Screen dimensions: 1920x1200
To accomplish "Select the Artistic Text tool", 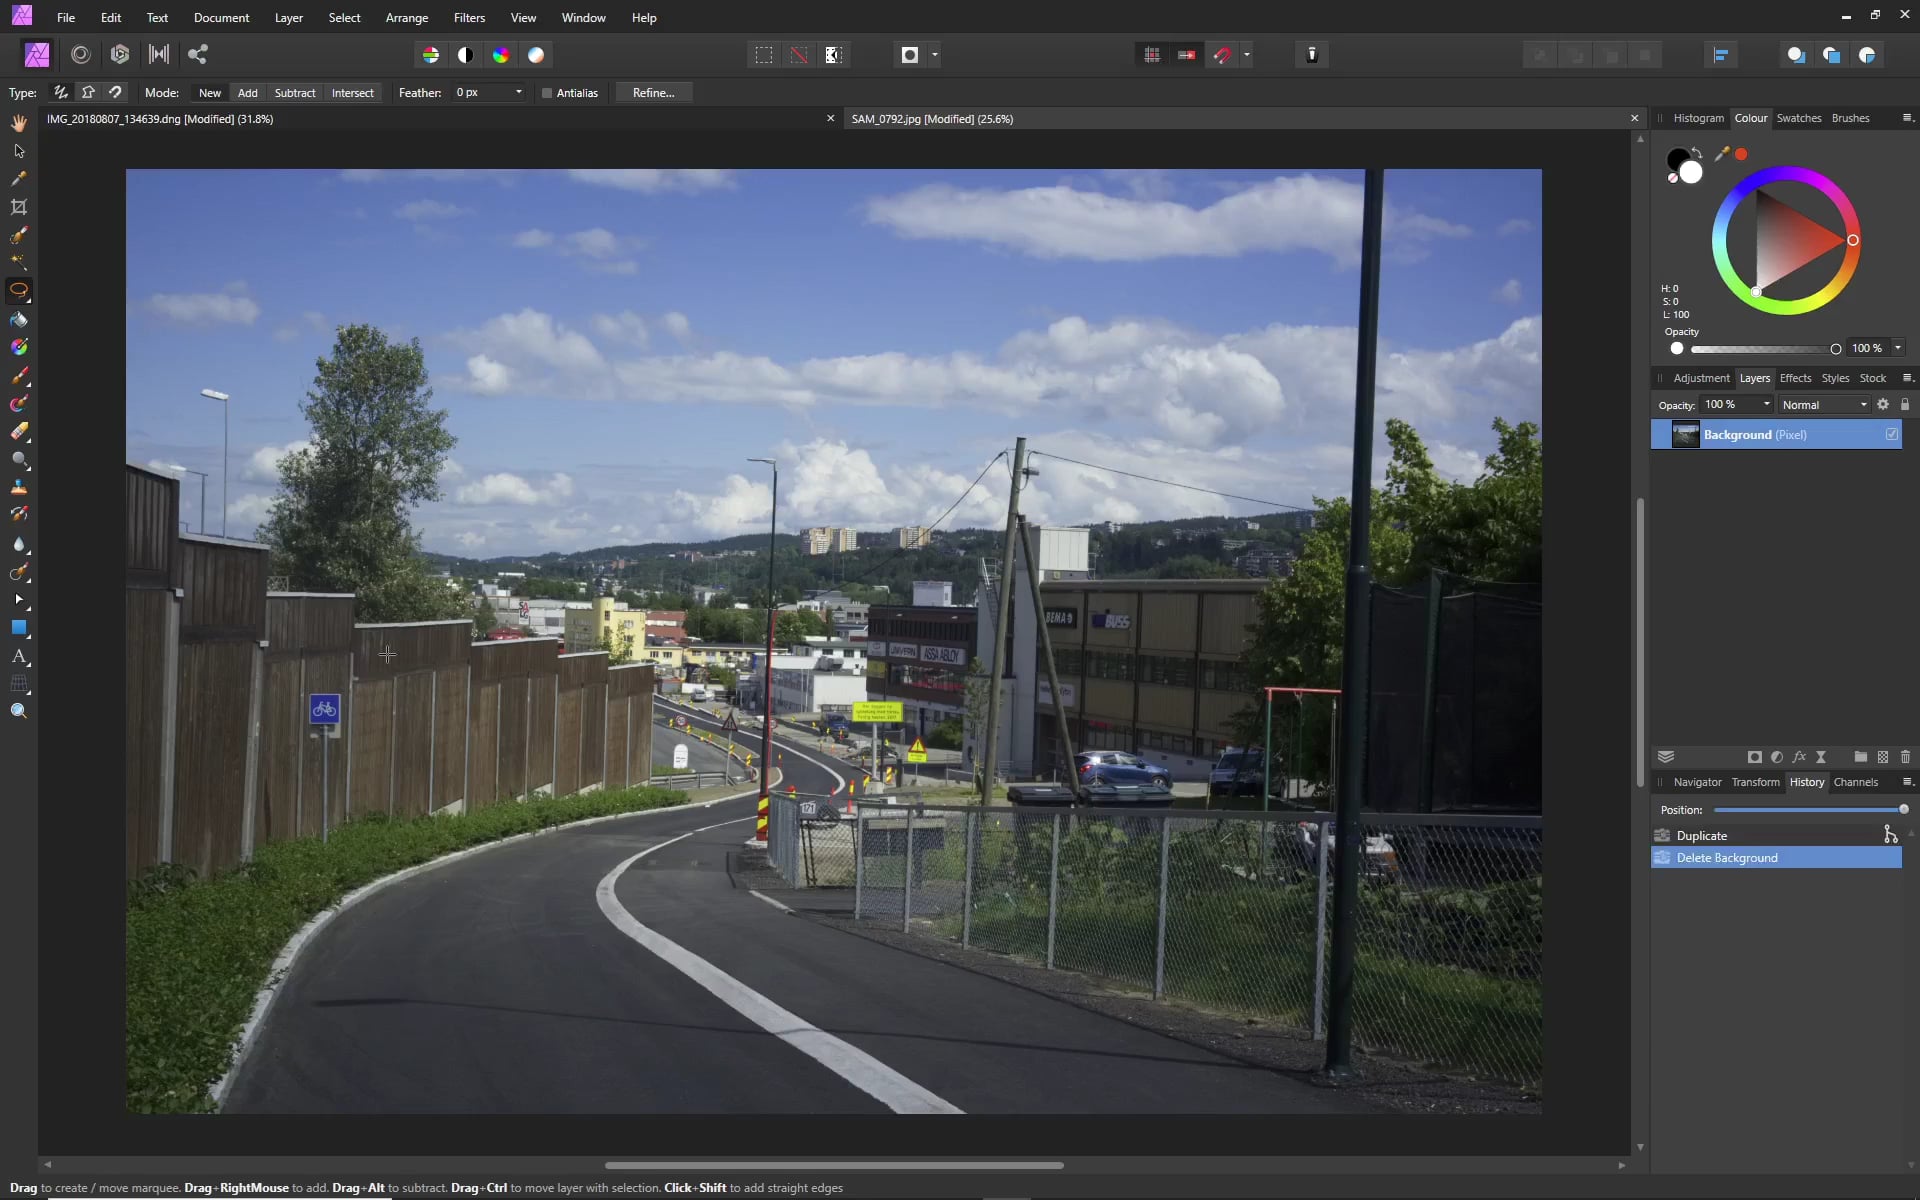I will (19, 656).
